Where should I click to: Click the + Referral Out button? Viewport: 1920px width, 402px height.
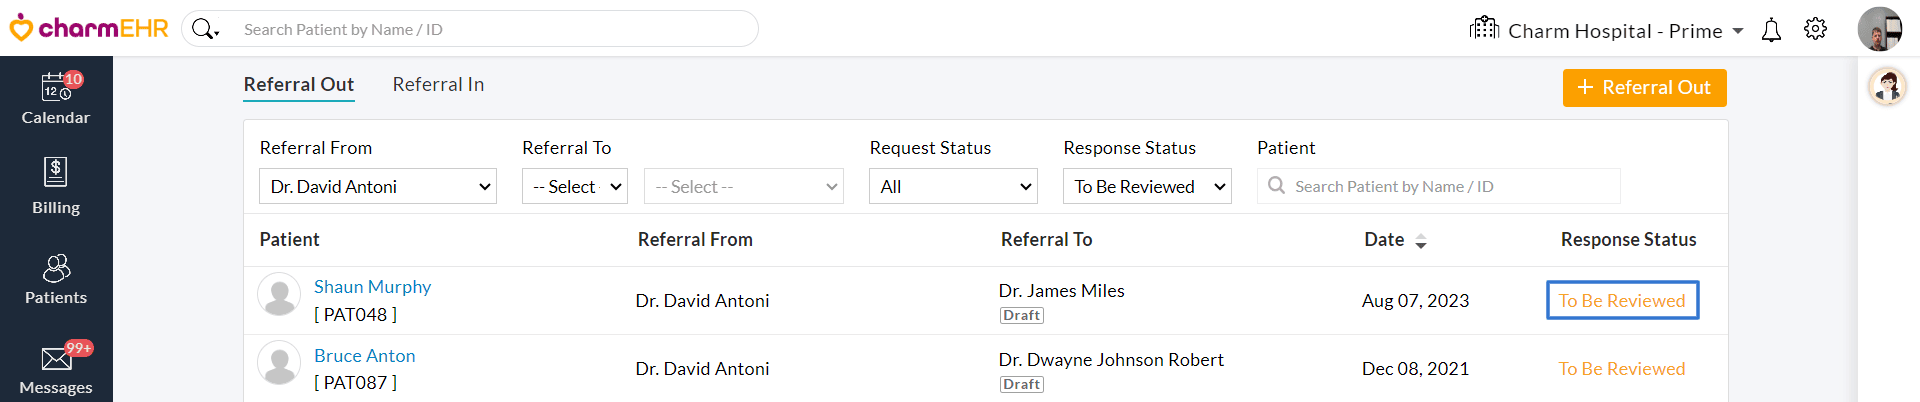coord(1645,87)
